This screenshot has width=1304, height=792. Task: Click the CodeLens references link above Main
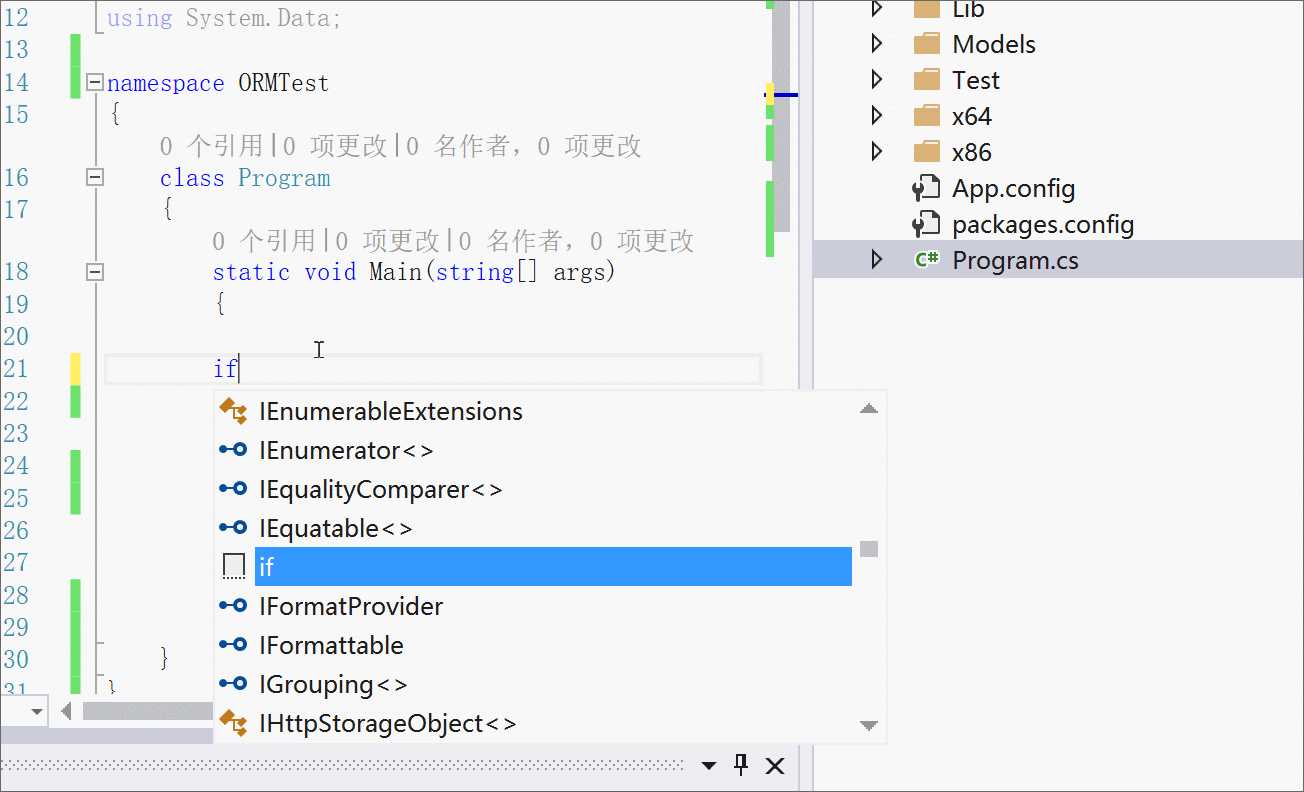coord(265,241)
